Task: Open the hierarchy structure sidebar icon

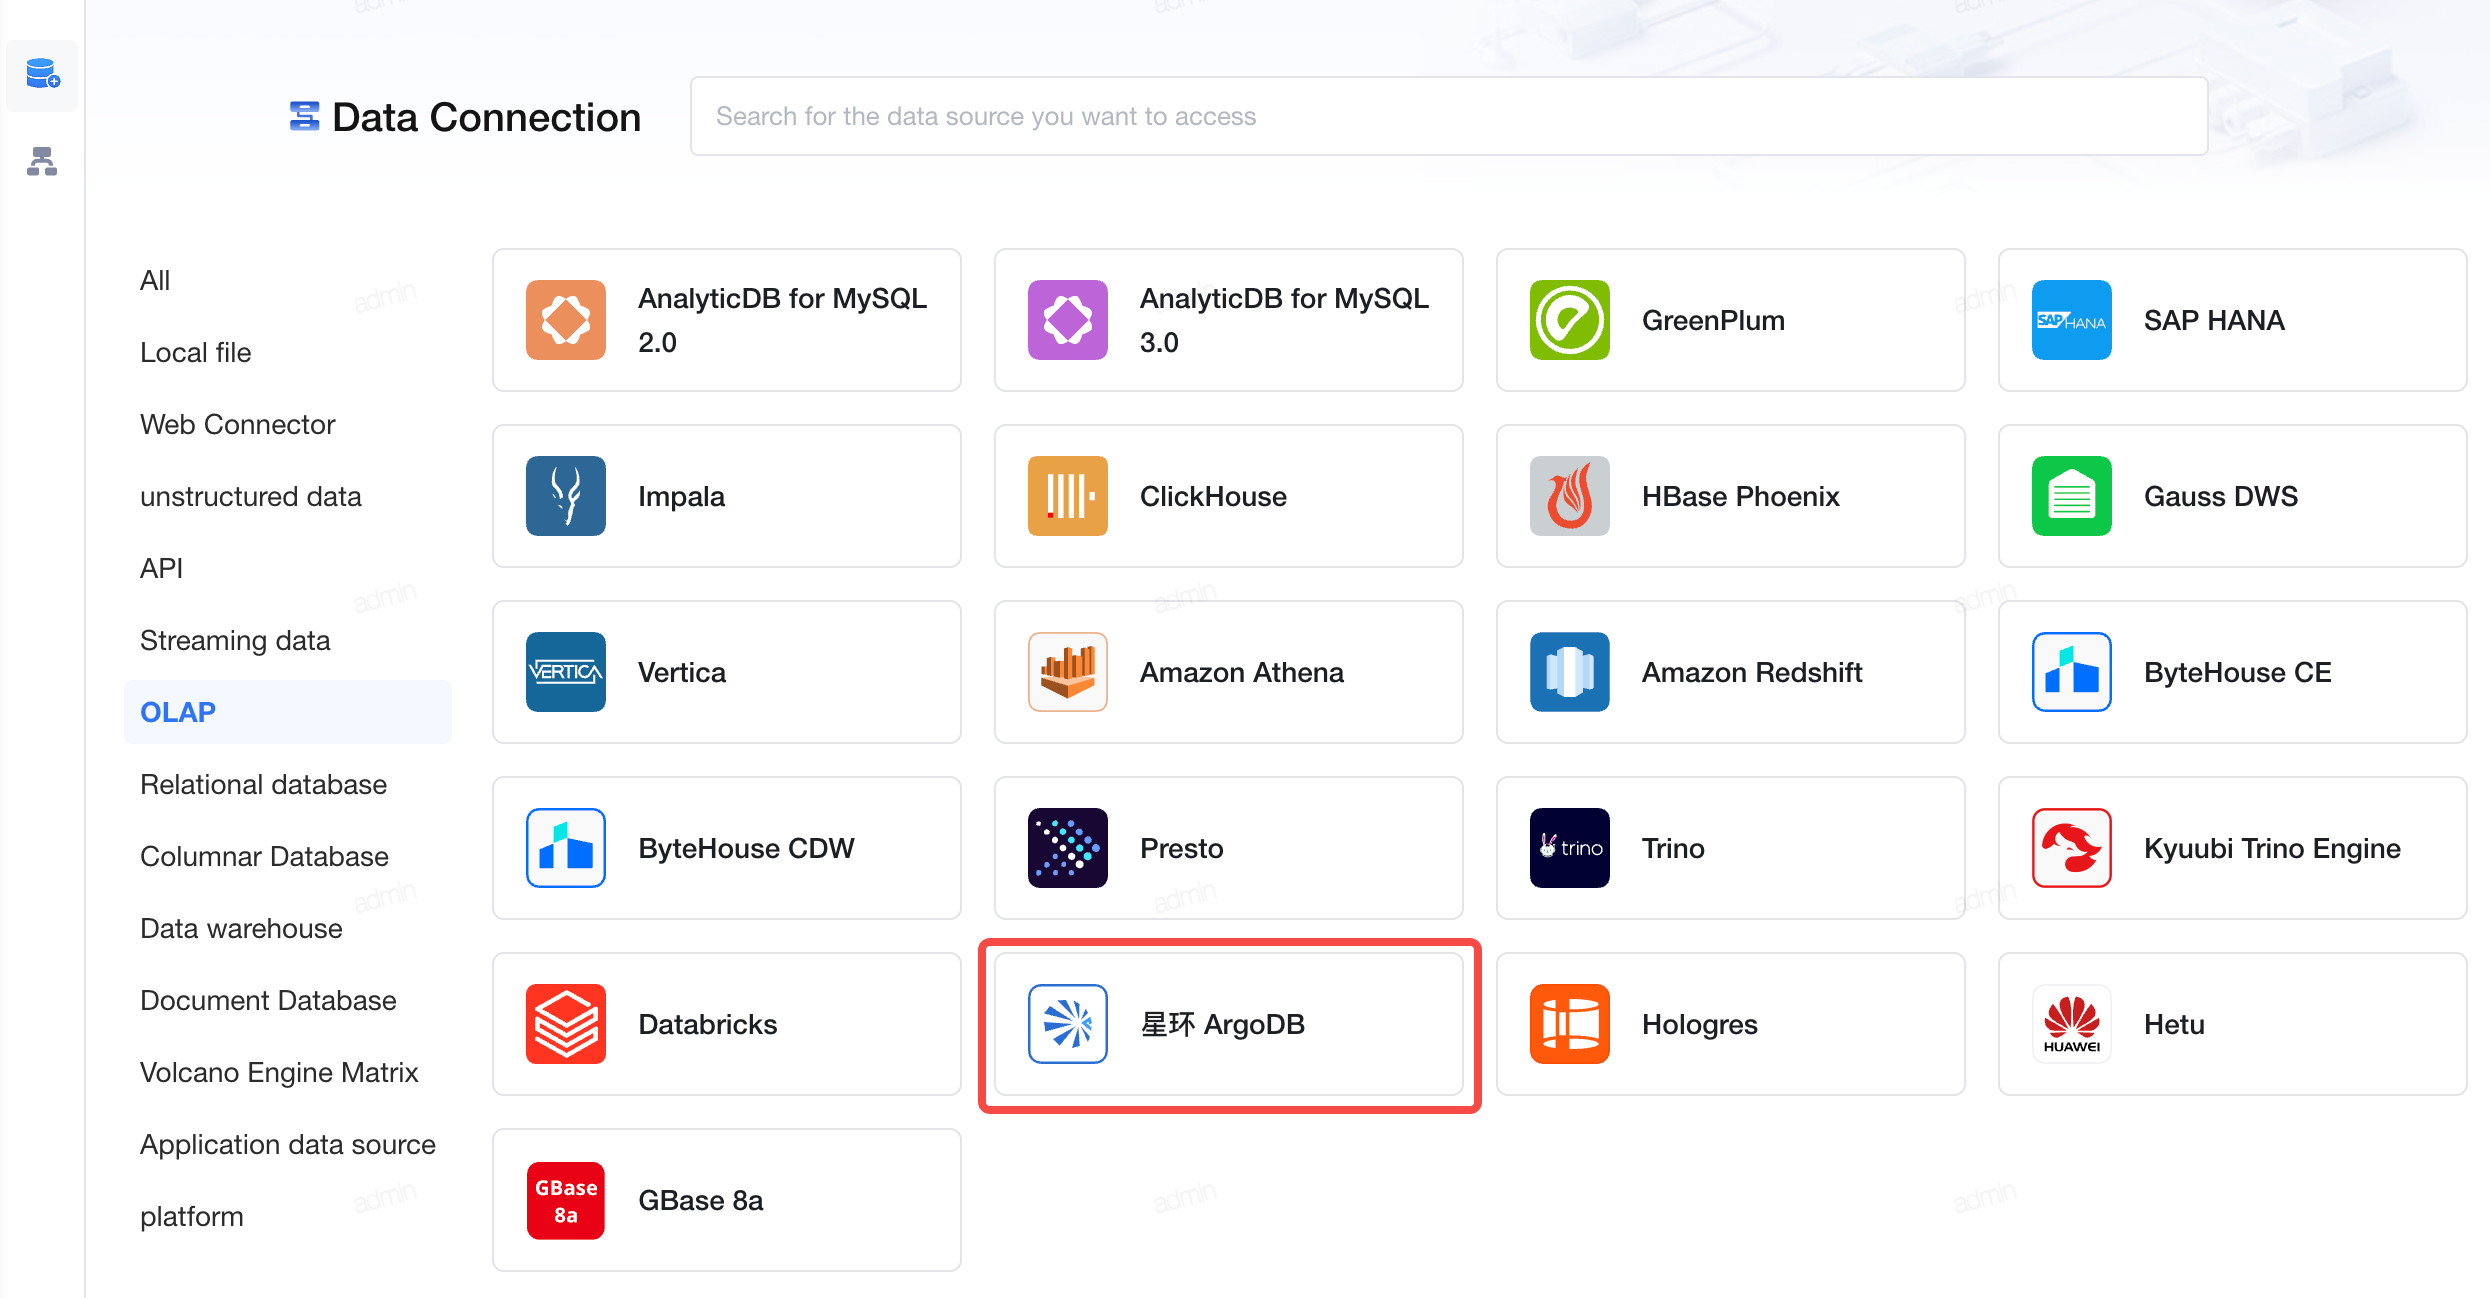Action: click(x=42, y=161)
